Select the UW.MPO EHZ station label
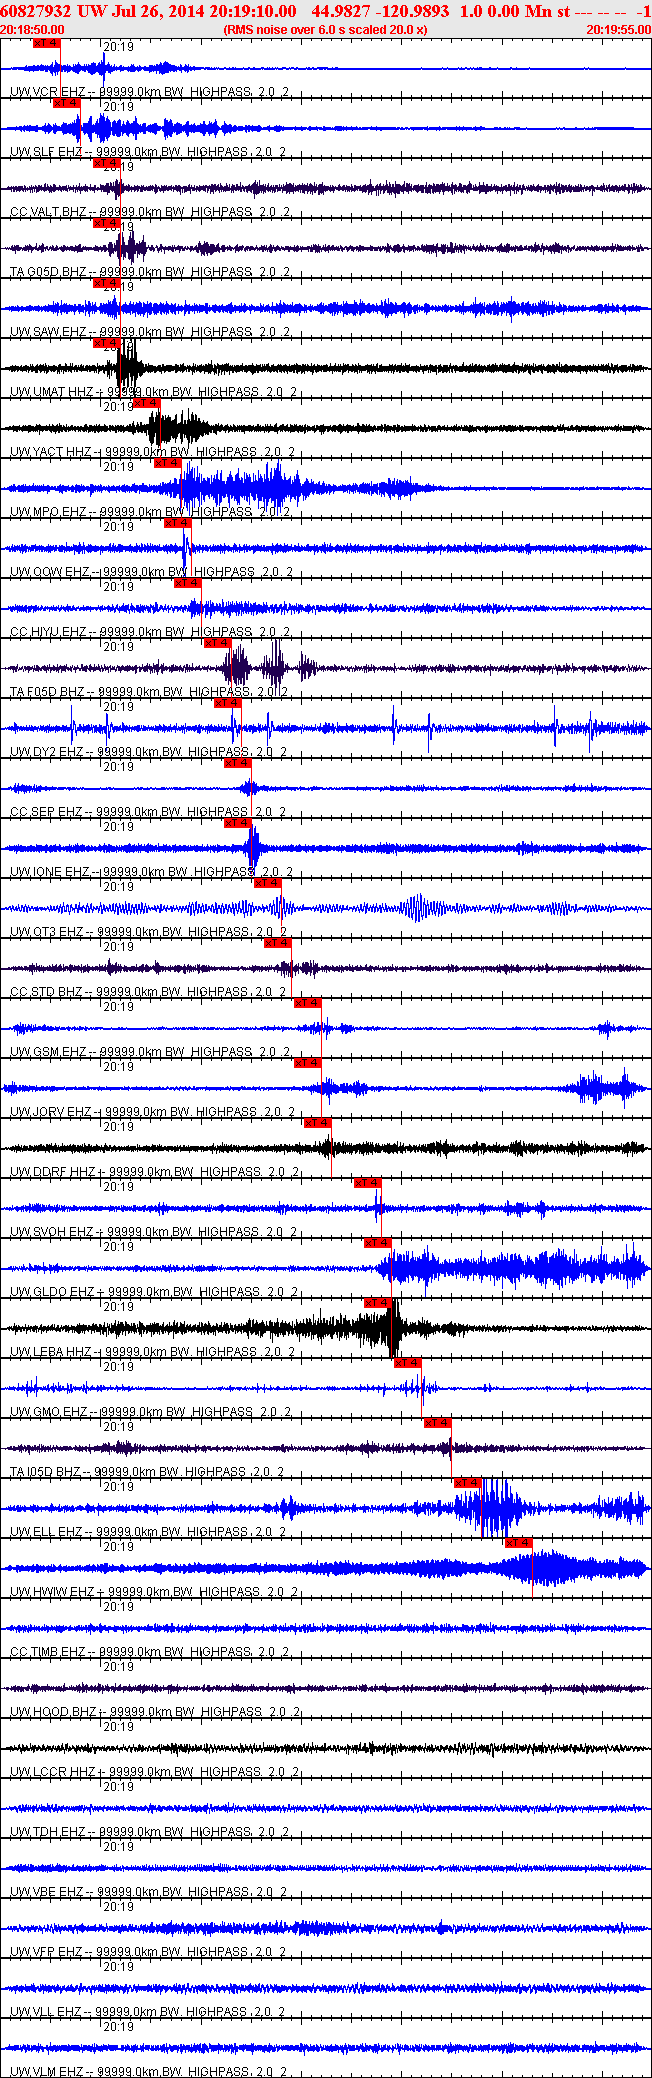This screenshot has height=2078, width=652. [48, 512]
